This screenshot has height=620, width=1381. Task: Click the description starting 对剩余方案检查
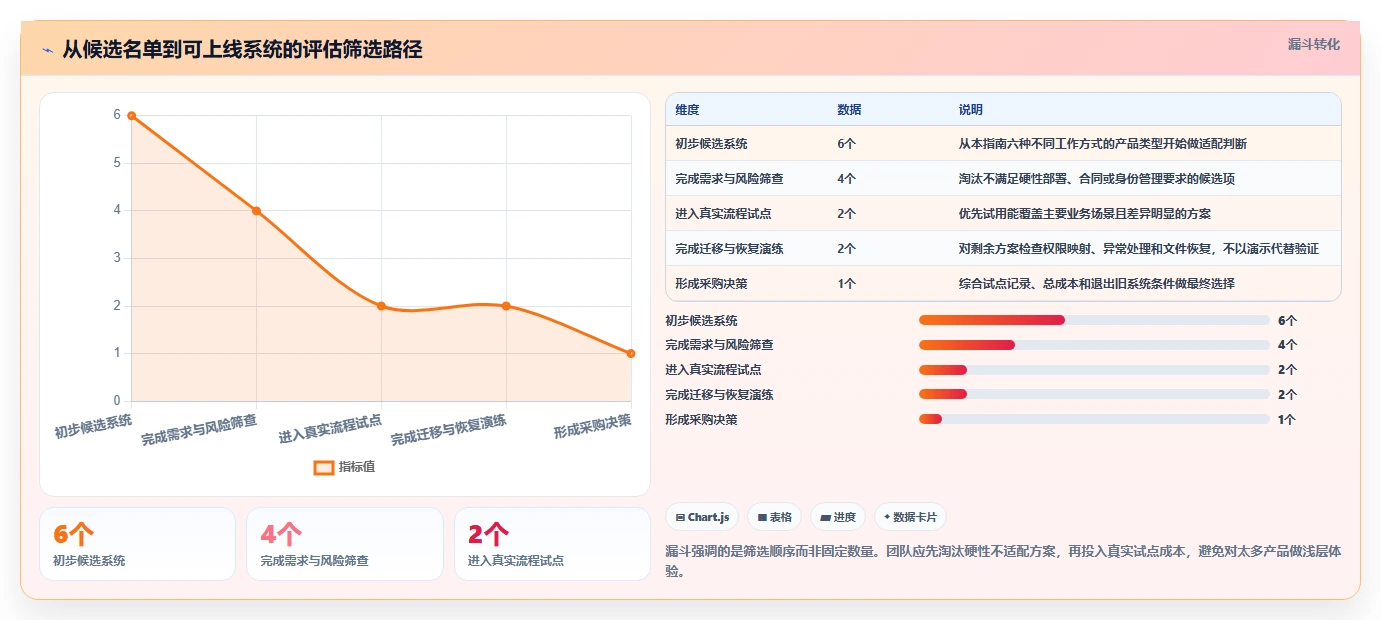[x=1138, y=248]
